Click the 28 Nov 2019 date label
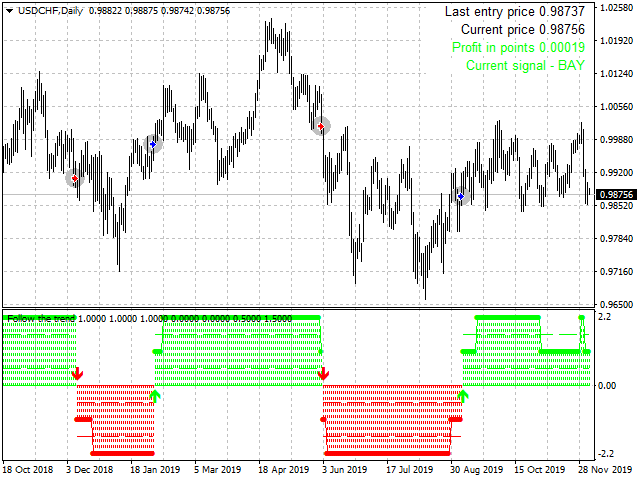 pyautogui.click(x=604, y=470)
